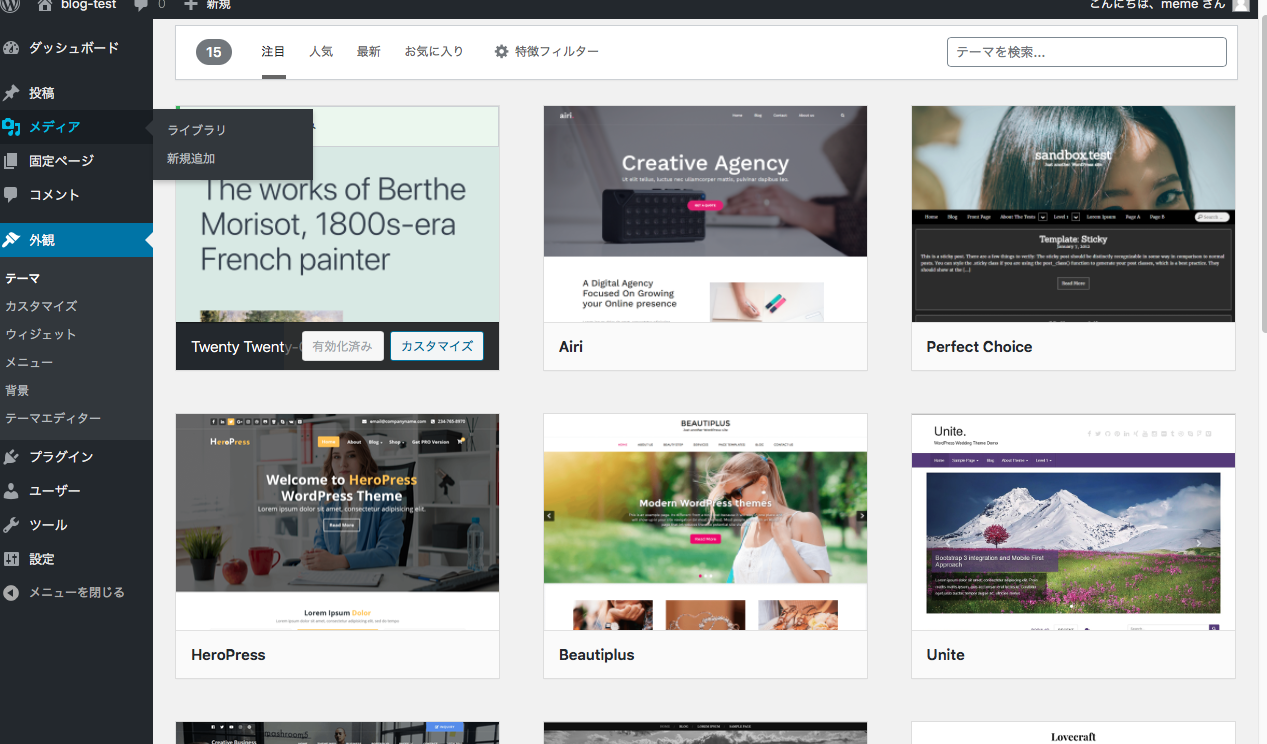This screenshot has height=744, width=1267.
Task: Click the 固定ページ pages icon
Action: 11,161
